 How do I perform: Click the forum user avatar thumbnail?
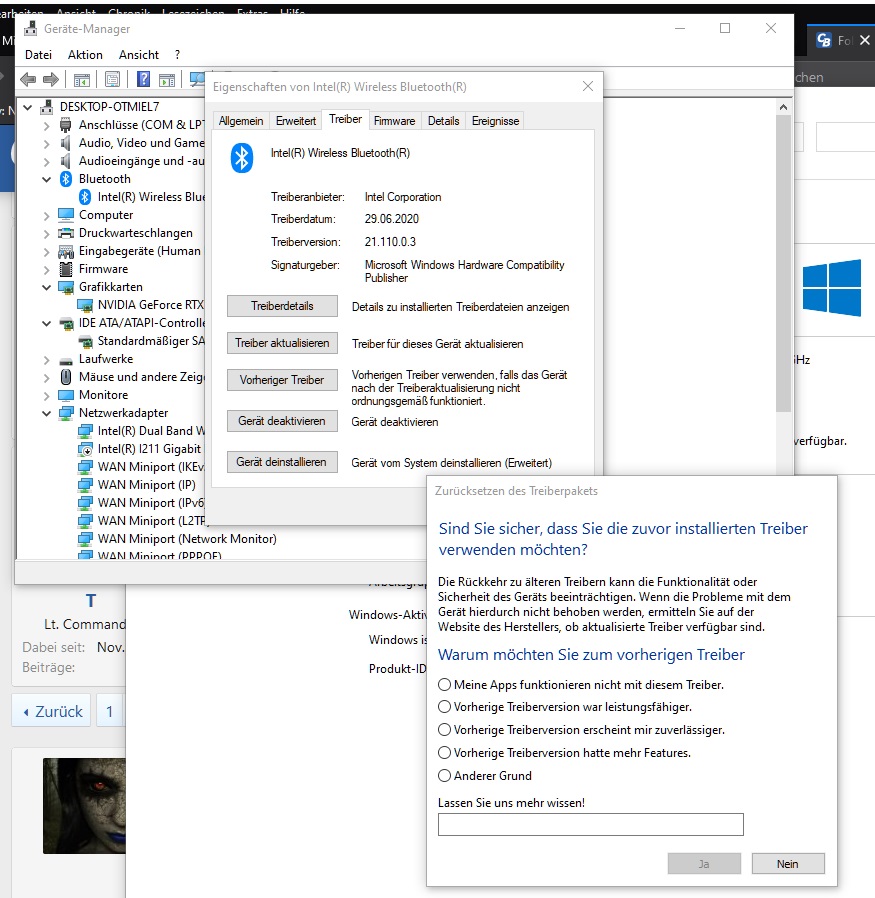point(84,806)
